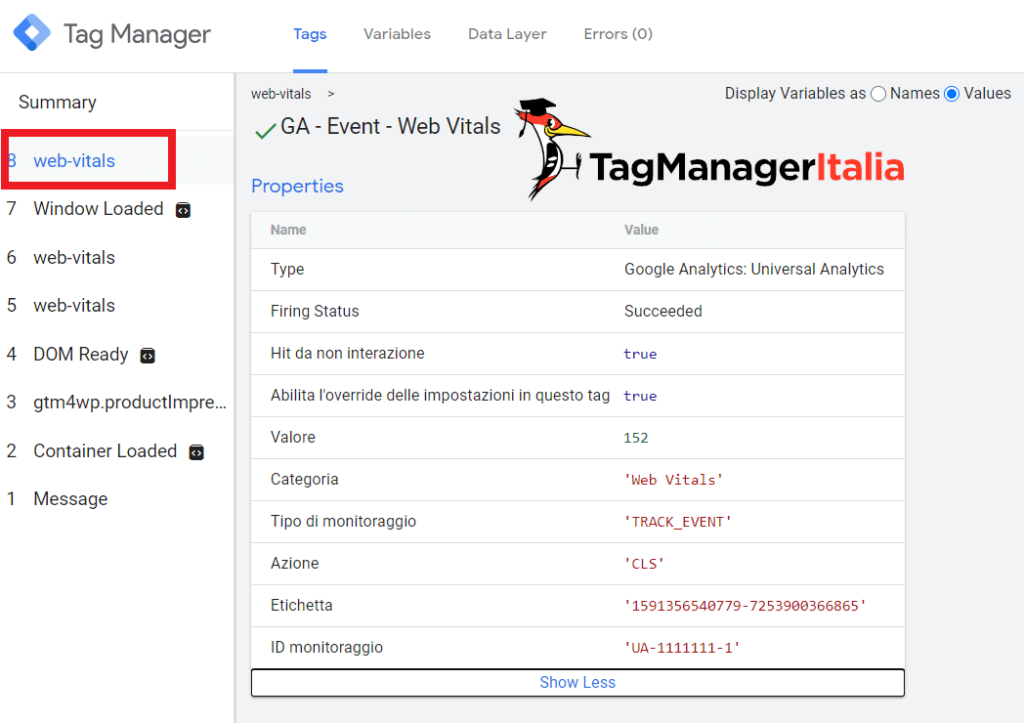The image size is (1024, 723).
Task: Open the Variables tab
Action: (x=397, y=34)
